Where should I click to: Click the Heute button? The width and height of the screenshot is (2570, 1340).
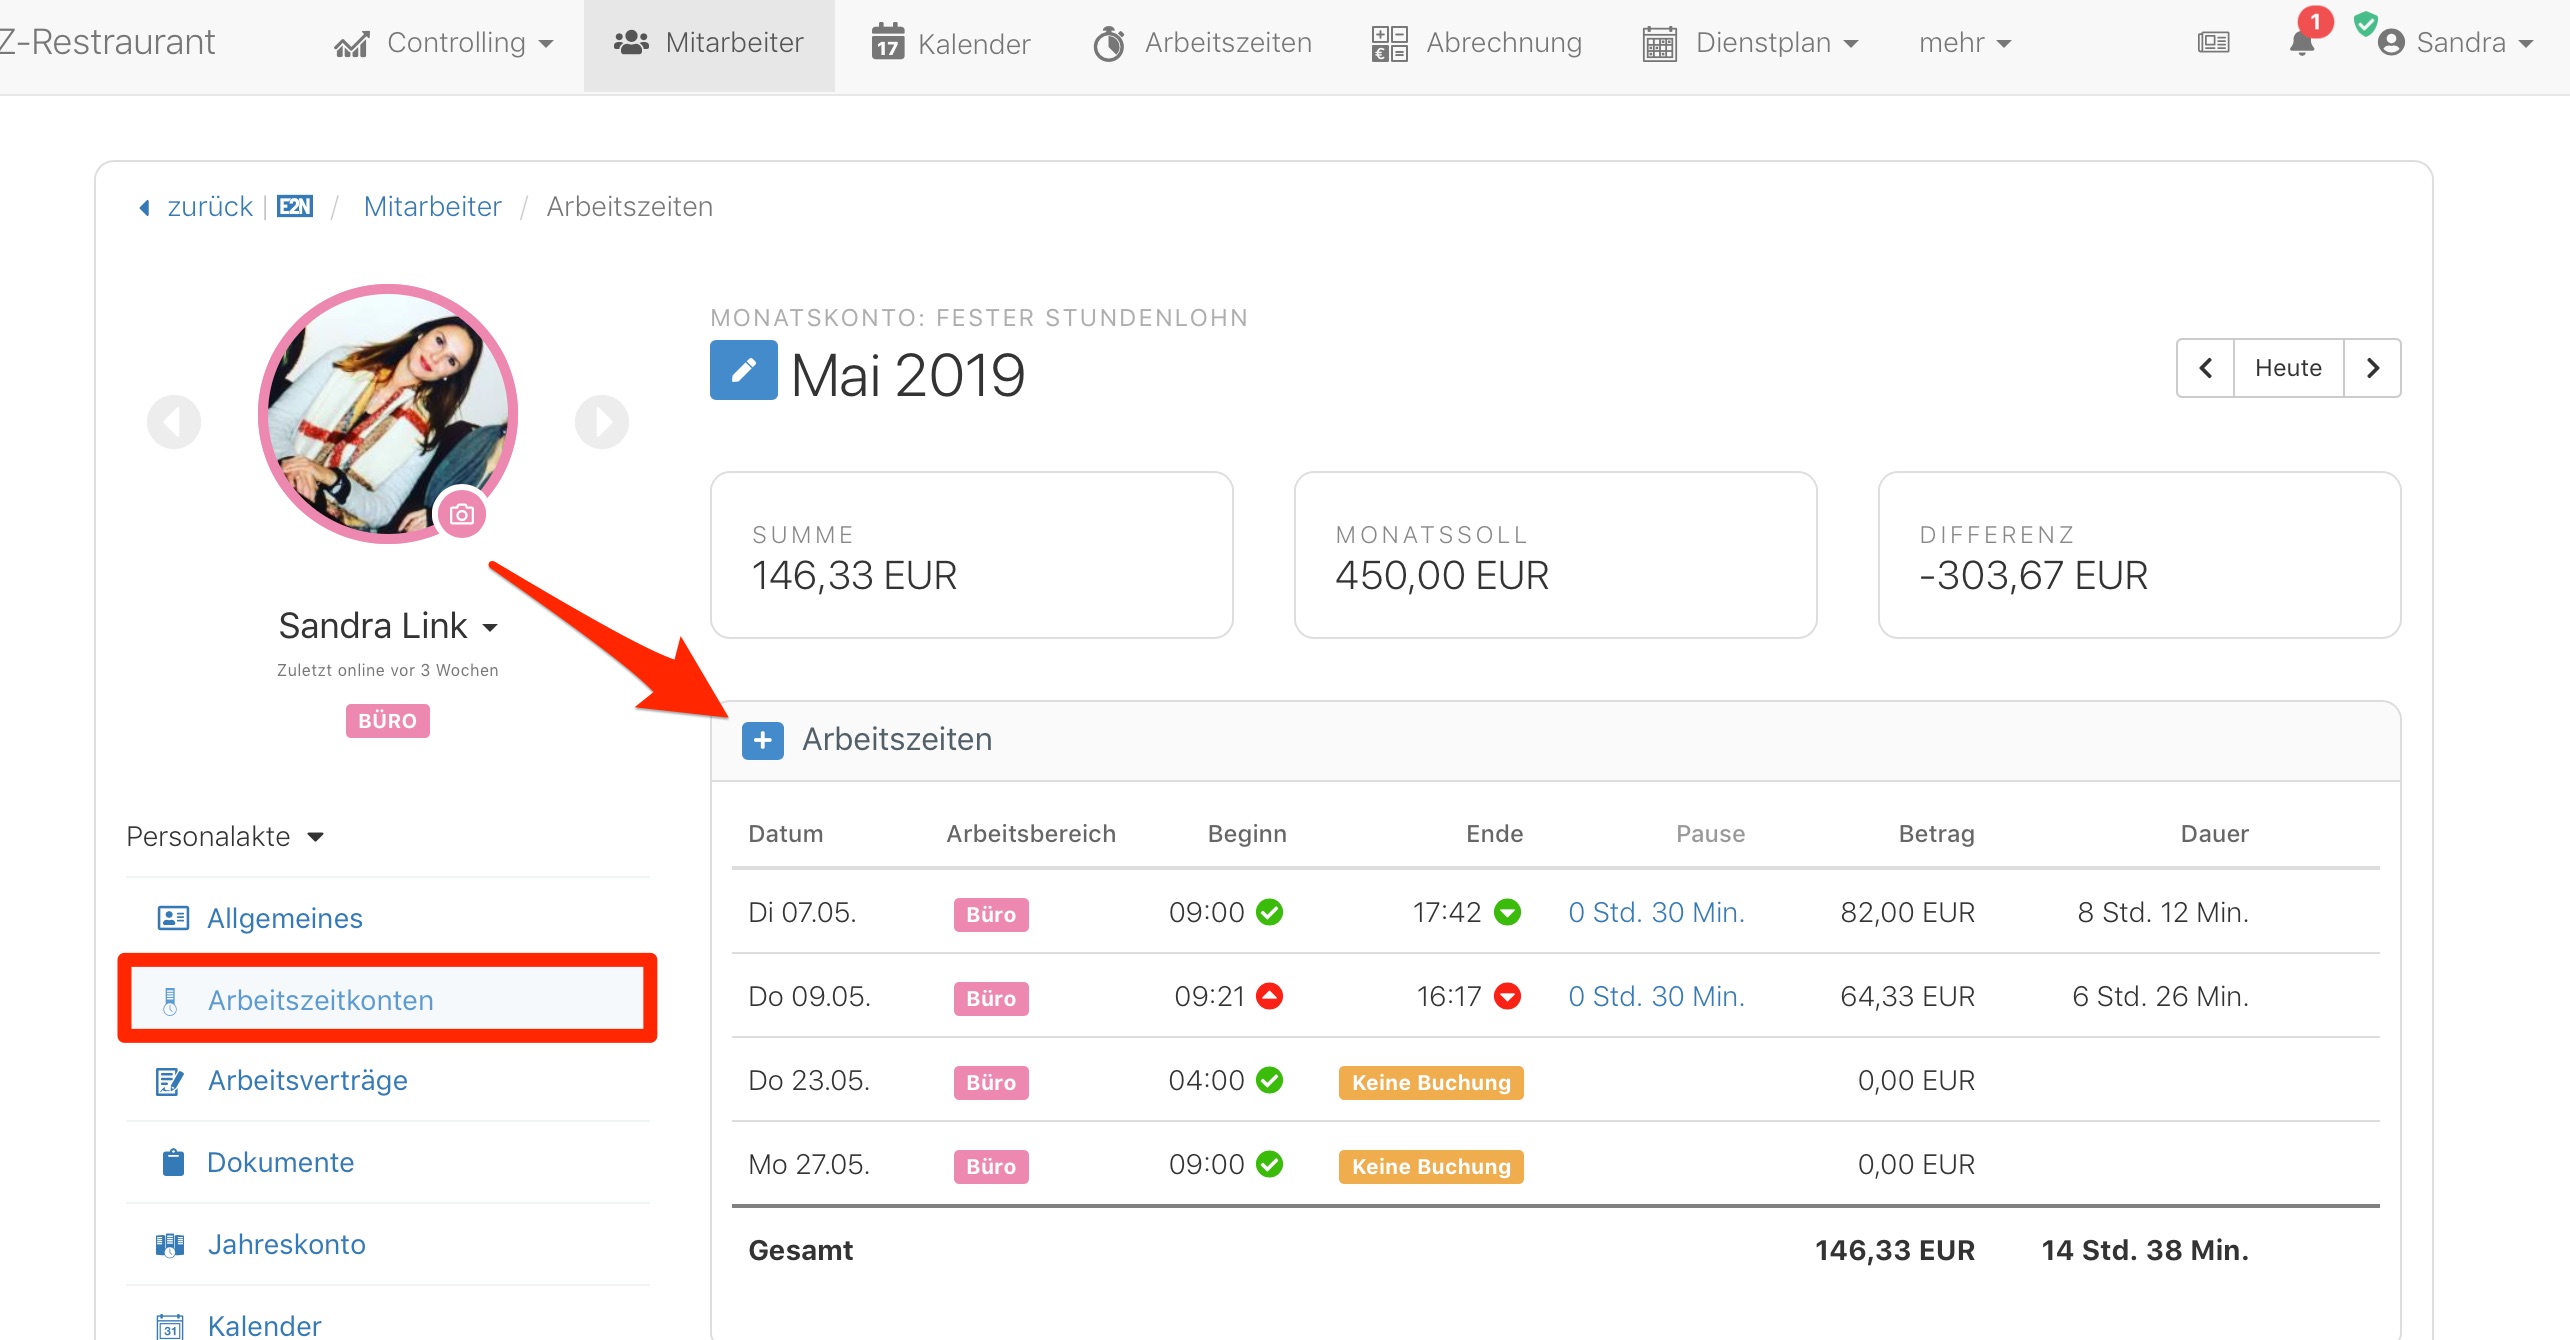(x=2288, y=368)
